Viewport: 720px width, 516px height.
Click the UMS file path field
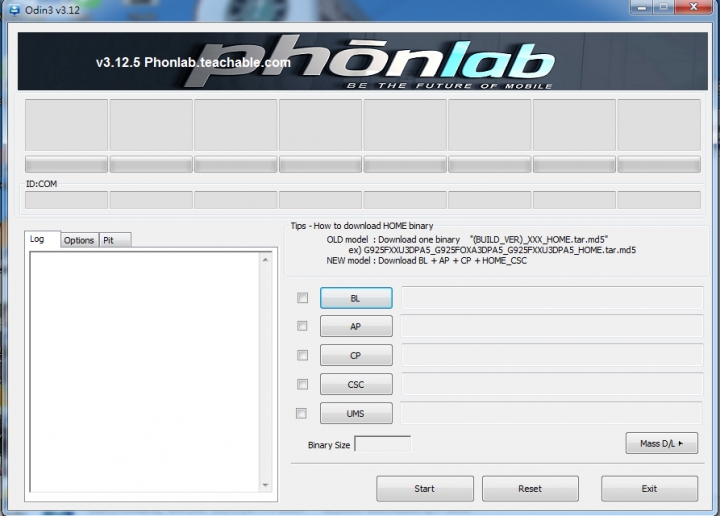coord(551,413)
